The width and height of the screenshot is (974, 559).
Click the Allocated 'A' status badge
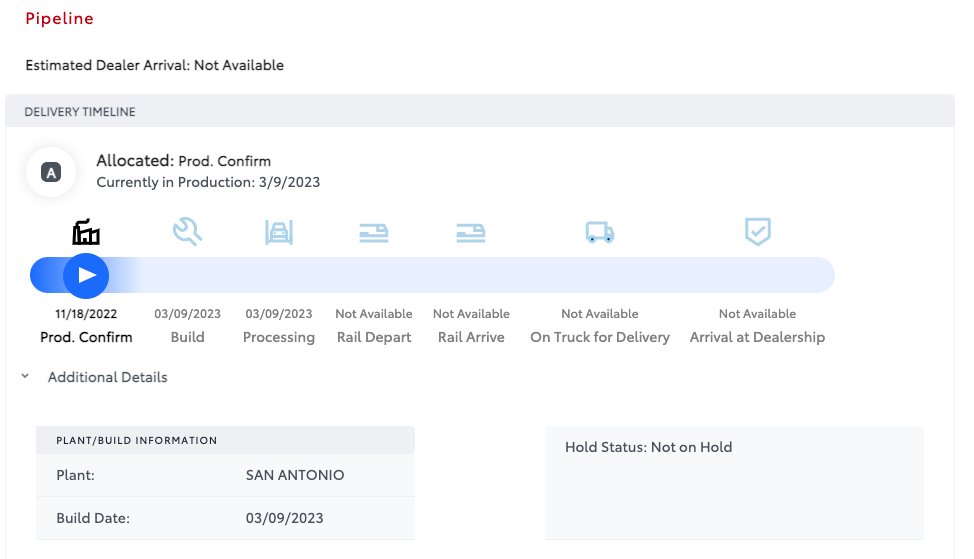click(52, 172)
